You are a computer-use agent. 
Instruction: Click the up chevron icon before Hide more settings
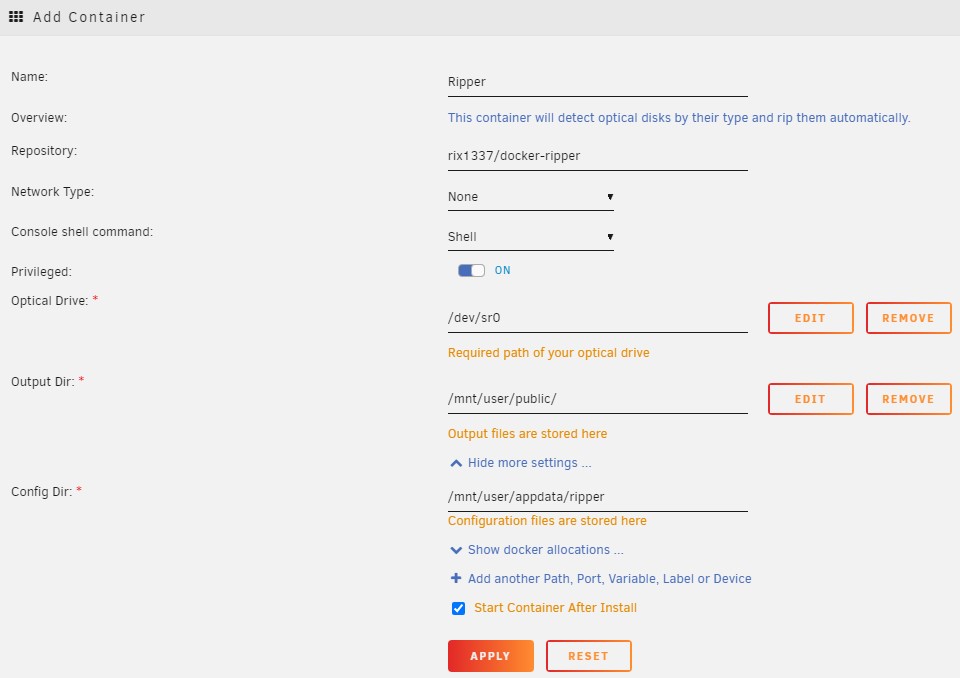coord(456,463)
